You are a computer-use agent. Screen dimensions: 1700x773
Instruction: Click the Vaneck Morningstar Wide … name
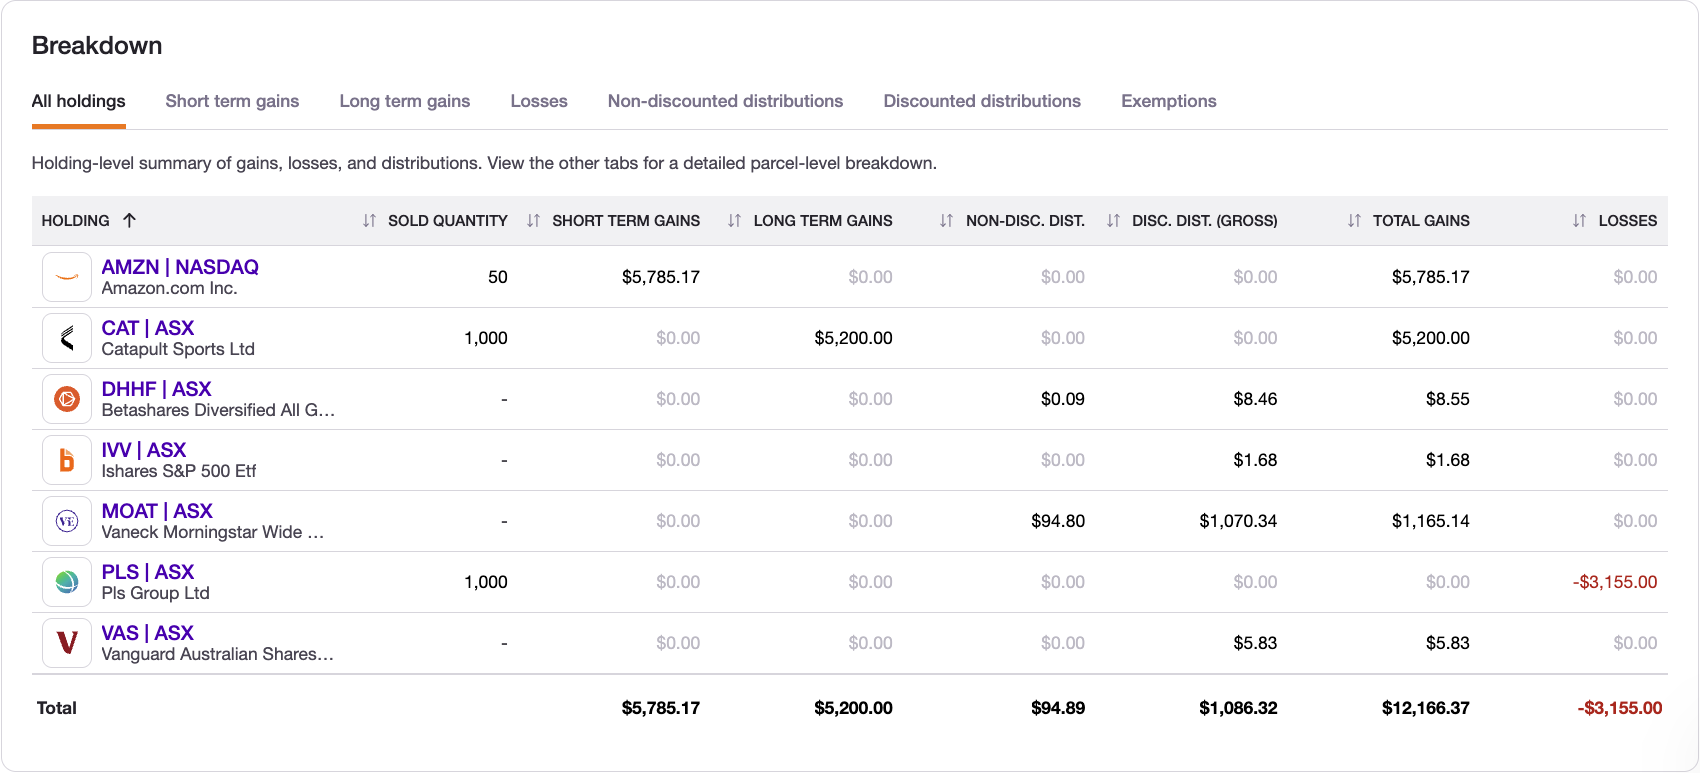(x=213, y=532)
